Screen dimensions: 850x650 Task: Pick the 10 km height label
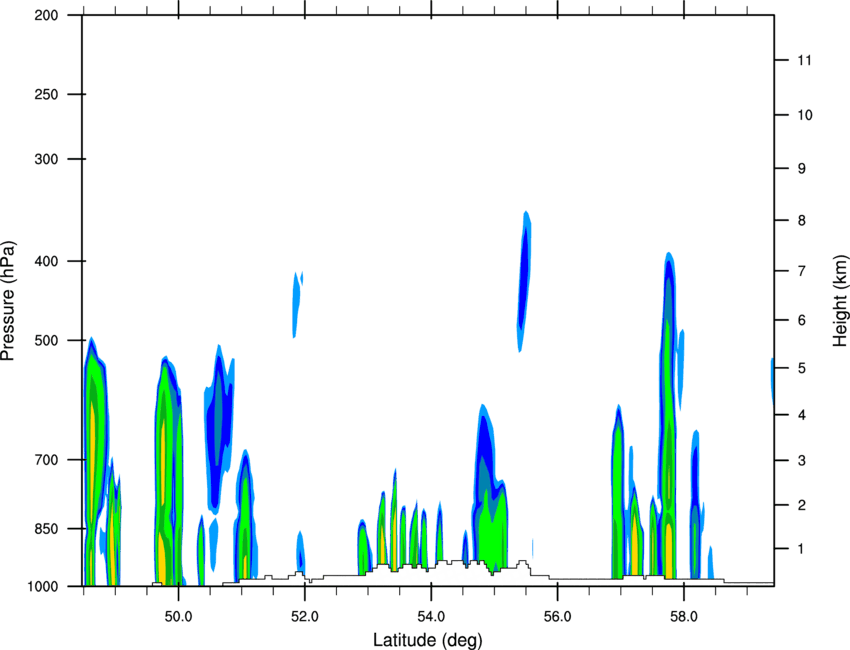[x=805, y=115]
